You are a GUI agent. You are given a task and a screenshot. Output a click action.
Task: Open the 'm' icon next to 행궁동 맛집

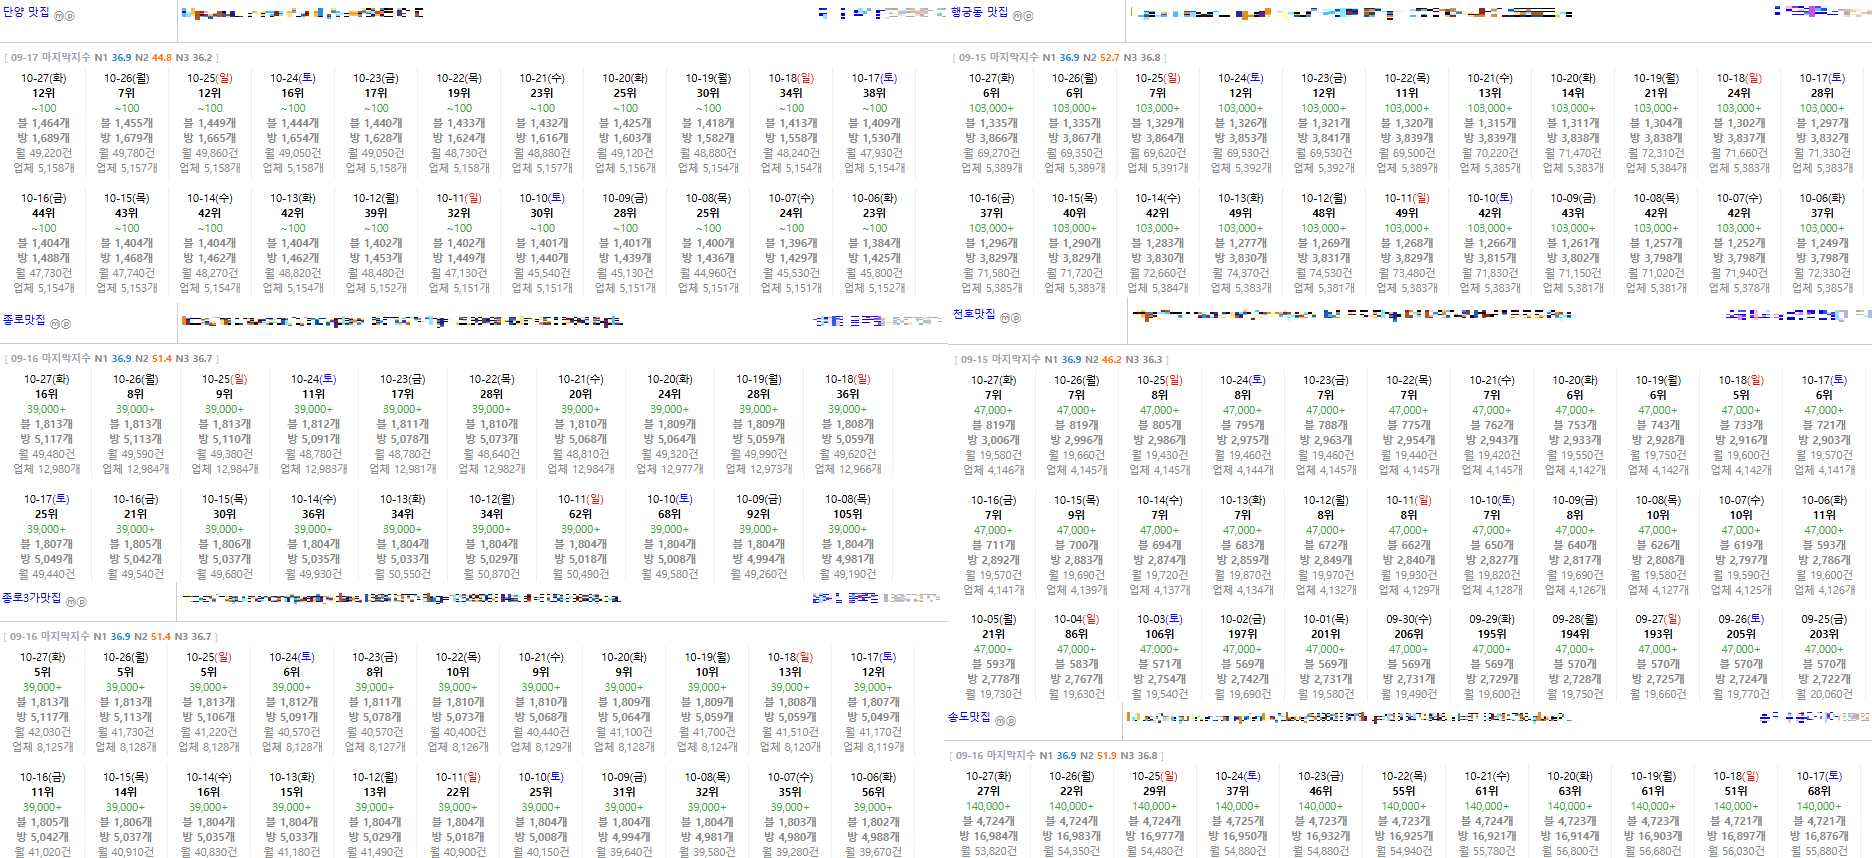pyautogui.click(x=1018, y=16)
